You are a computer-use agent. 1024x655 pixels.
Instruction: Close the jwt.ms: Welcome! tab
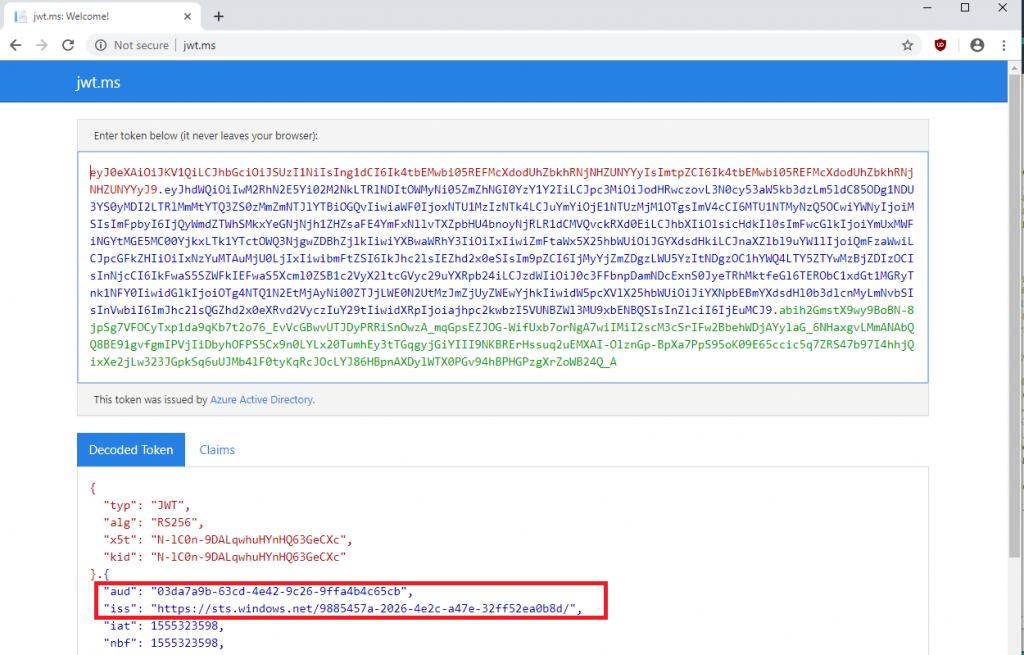(188, 16)
